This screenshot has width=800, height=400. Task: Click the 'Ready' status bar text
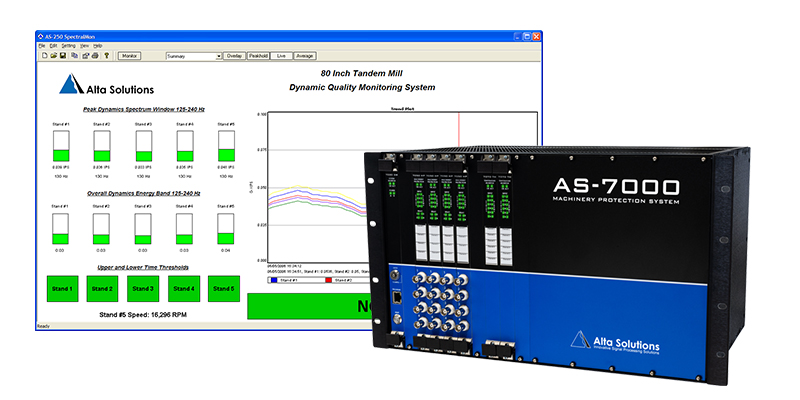42,326
